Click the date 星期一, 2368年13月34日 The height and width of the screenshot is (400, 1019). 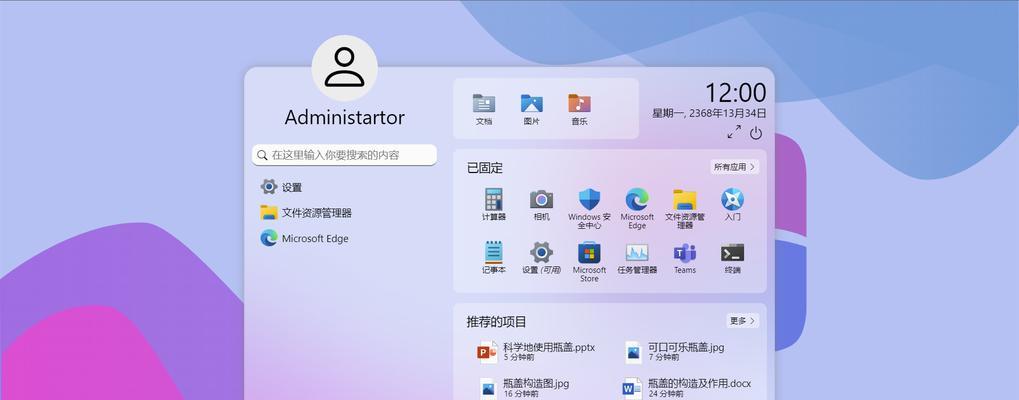(x=709, y=113)
